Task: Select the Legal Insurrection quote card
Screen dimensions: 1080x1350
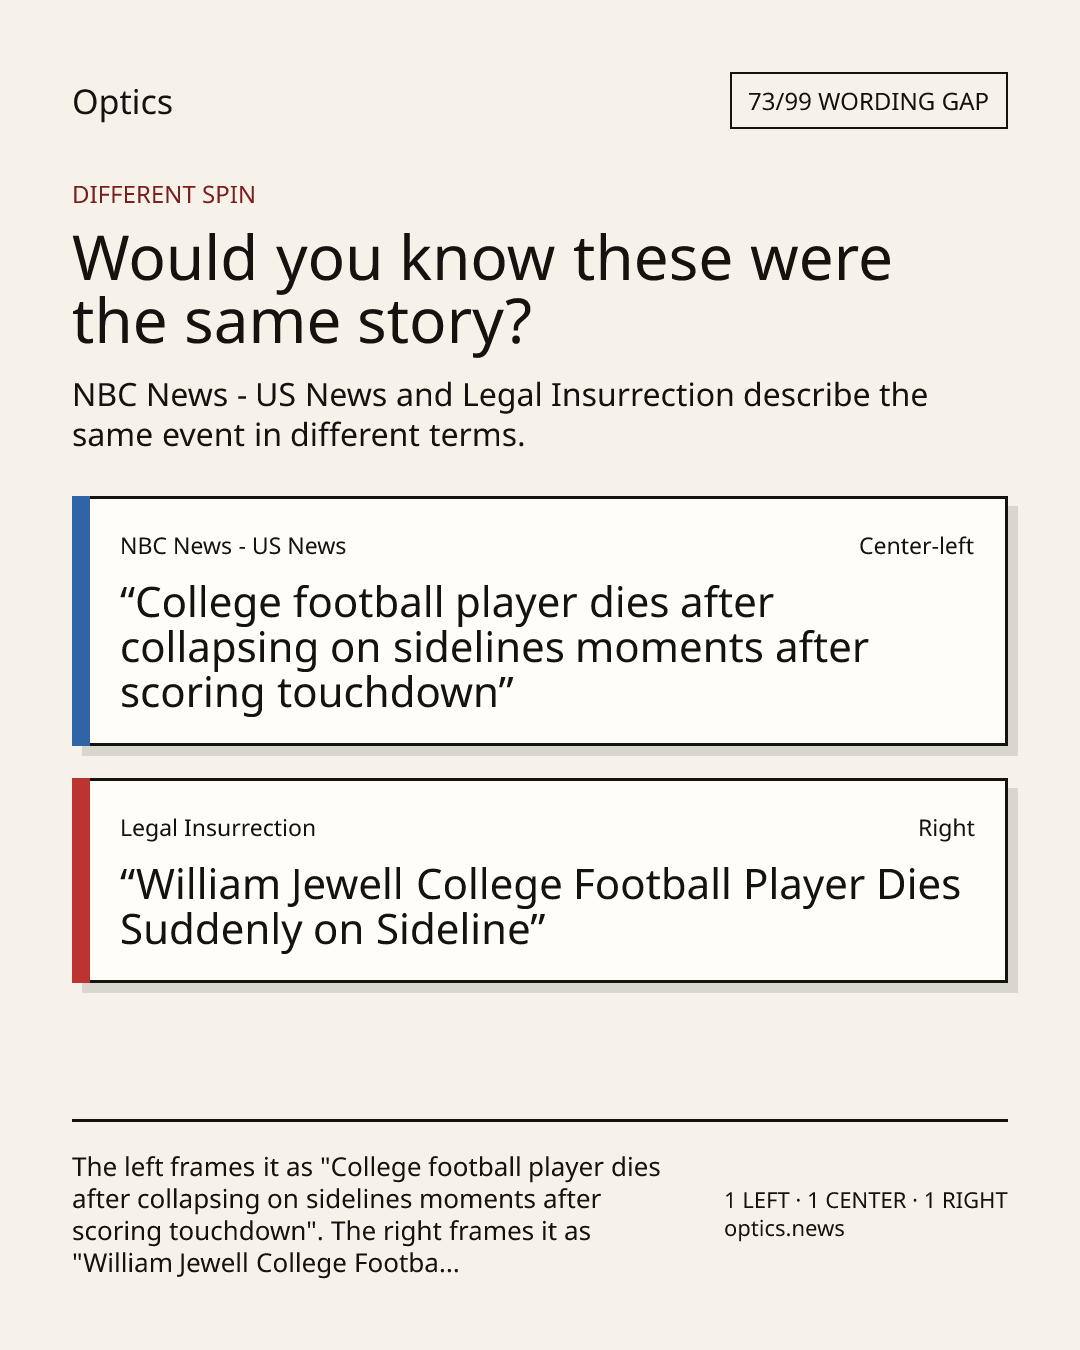Action: (540, 880)
